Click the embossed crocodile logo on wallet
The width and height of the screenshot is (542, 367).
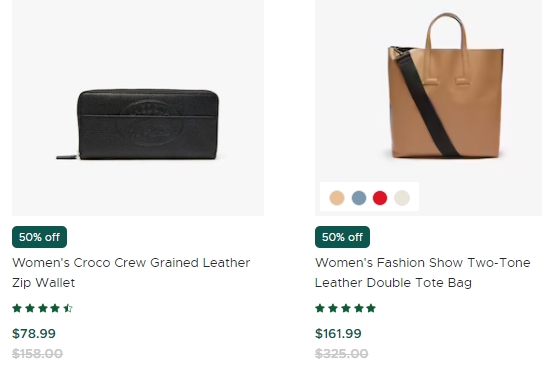click(x=148, y=123)
